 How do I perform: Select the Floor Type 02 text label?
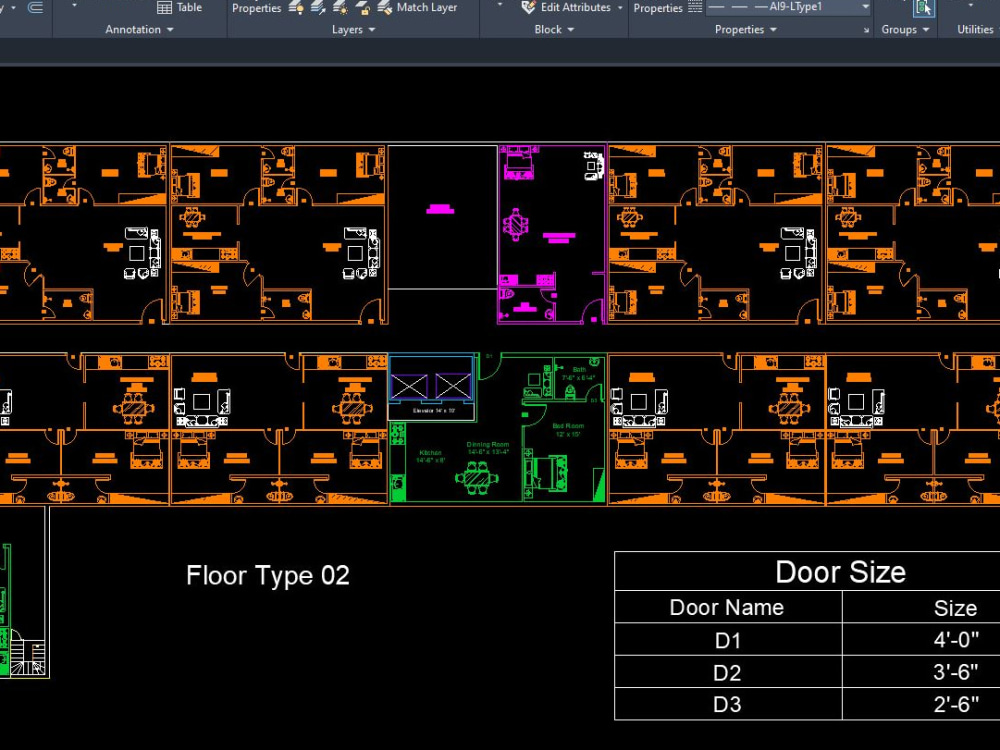(267, 575)
